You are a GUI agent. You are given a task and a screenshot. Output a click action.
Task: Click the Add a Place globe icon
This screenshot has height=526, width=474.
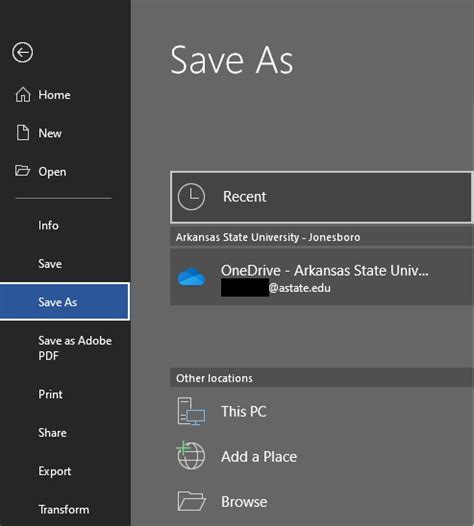click(191, 456)
